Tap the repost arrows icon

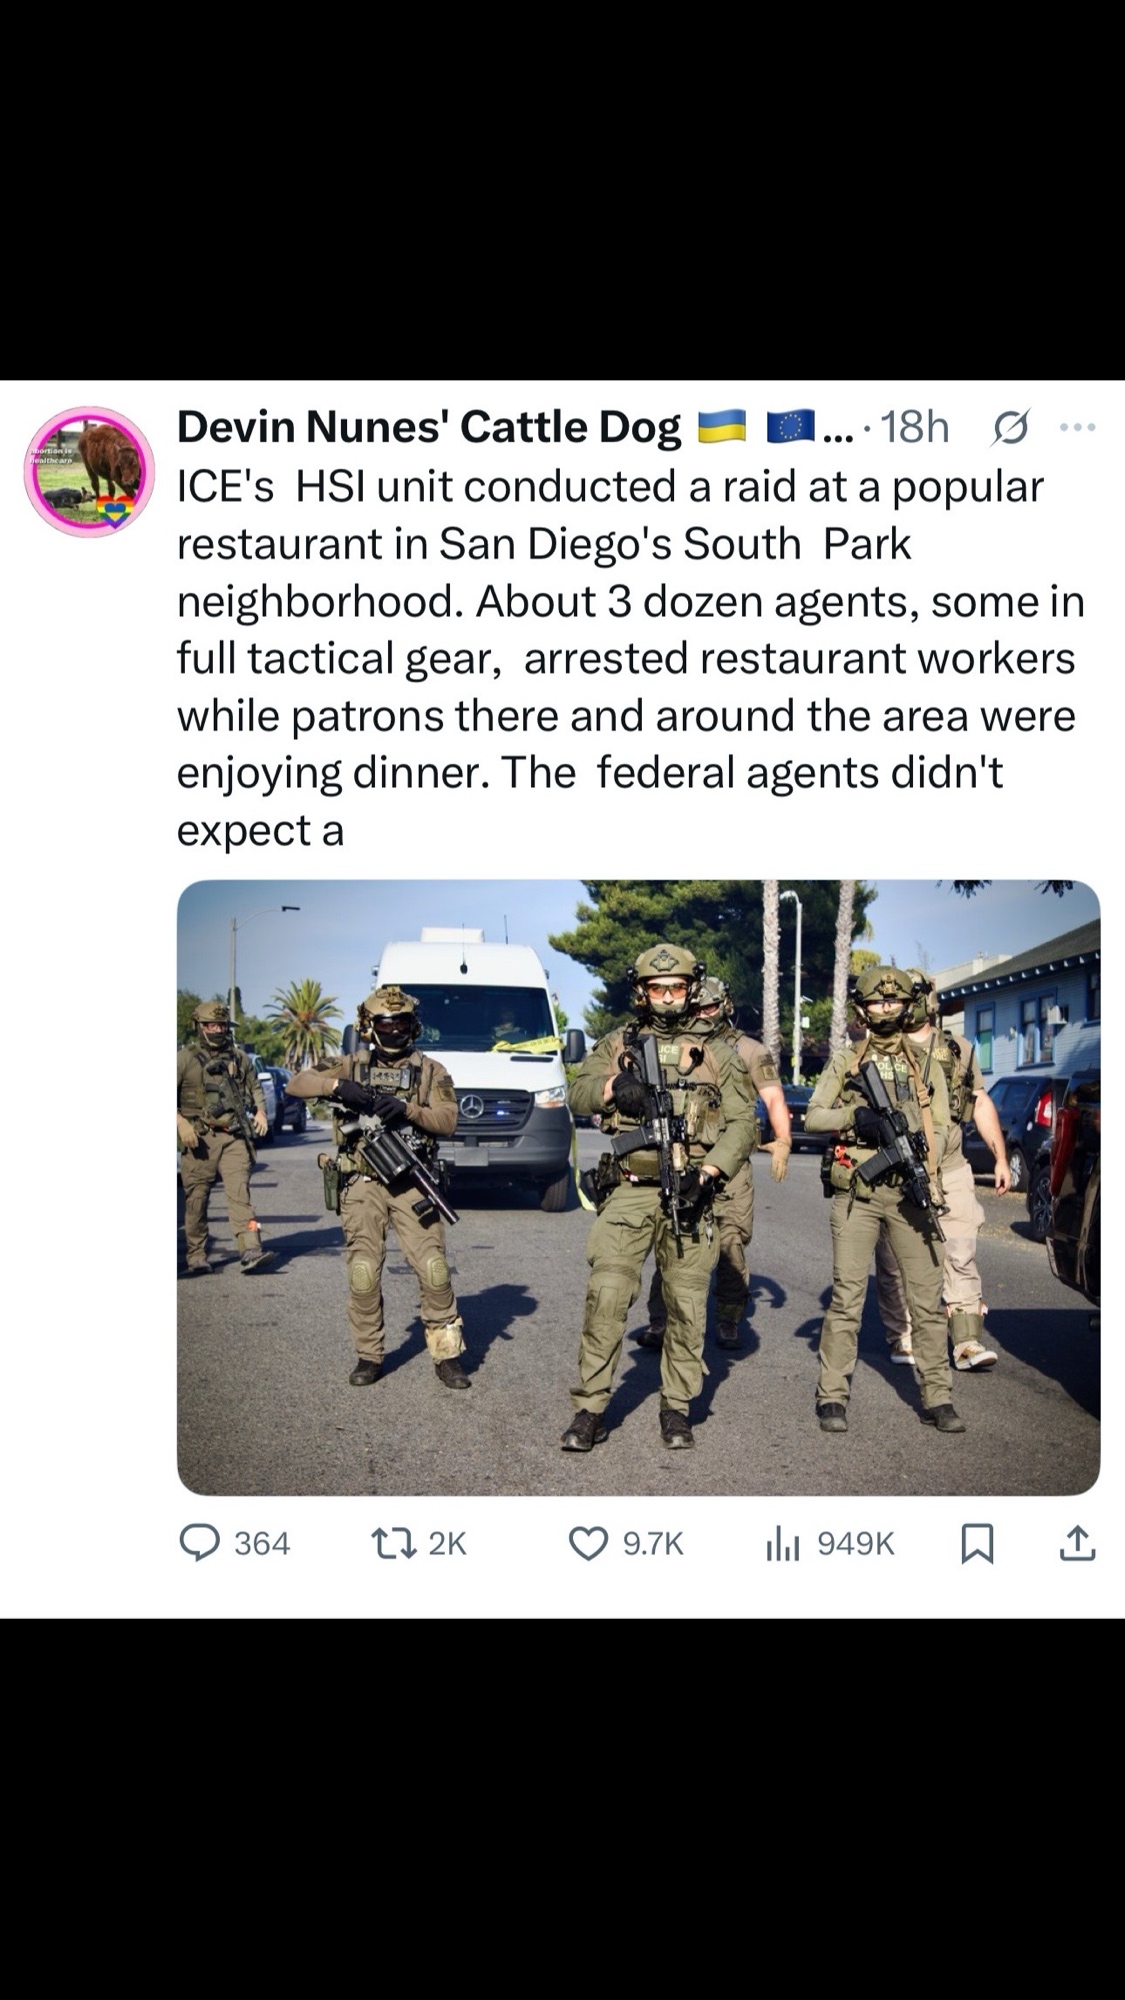coord(394,1543)
